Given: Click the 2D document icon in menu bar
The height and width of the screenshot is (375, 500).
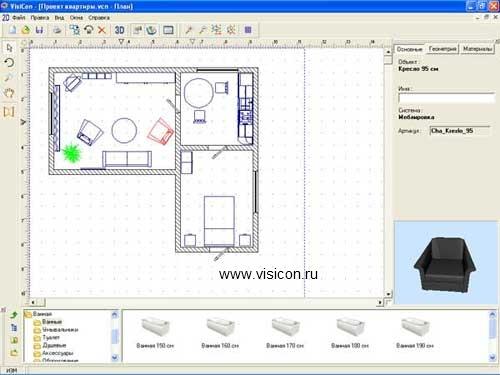Looking at the screenshot, I should (x=6, y=17).
